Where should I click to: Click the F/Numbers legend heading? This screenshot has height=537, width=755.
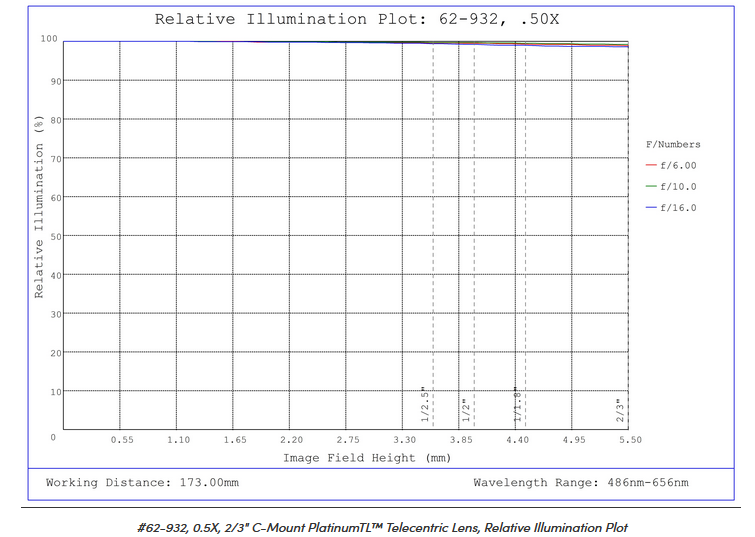point(673,145)
